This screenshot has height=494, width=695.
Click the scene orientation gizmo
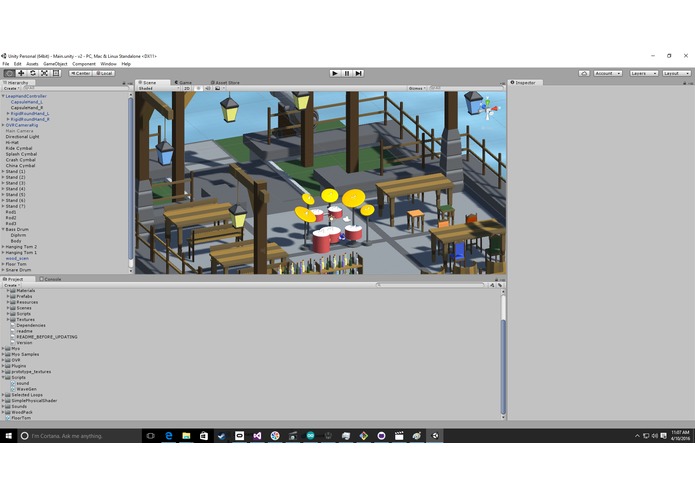(x=488, y=109)
